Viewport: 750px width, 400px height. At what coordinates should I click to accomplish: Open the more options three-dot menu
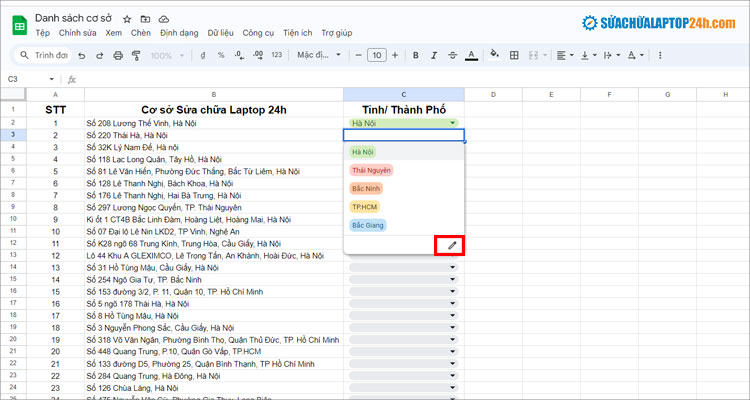pyautogui.click(x=660, y=56)
